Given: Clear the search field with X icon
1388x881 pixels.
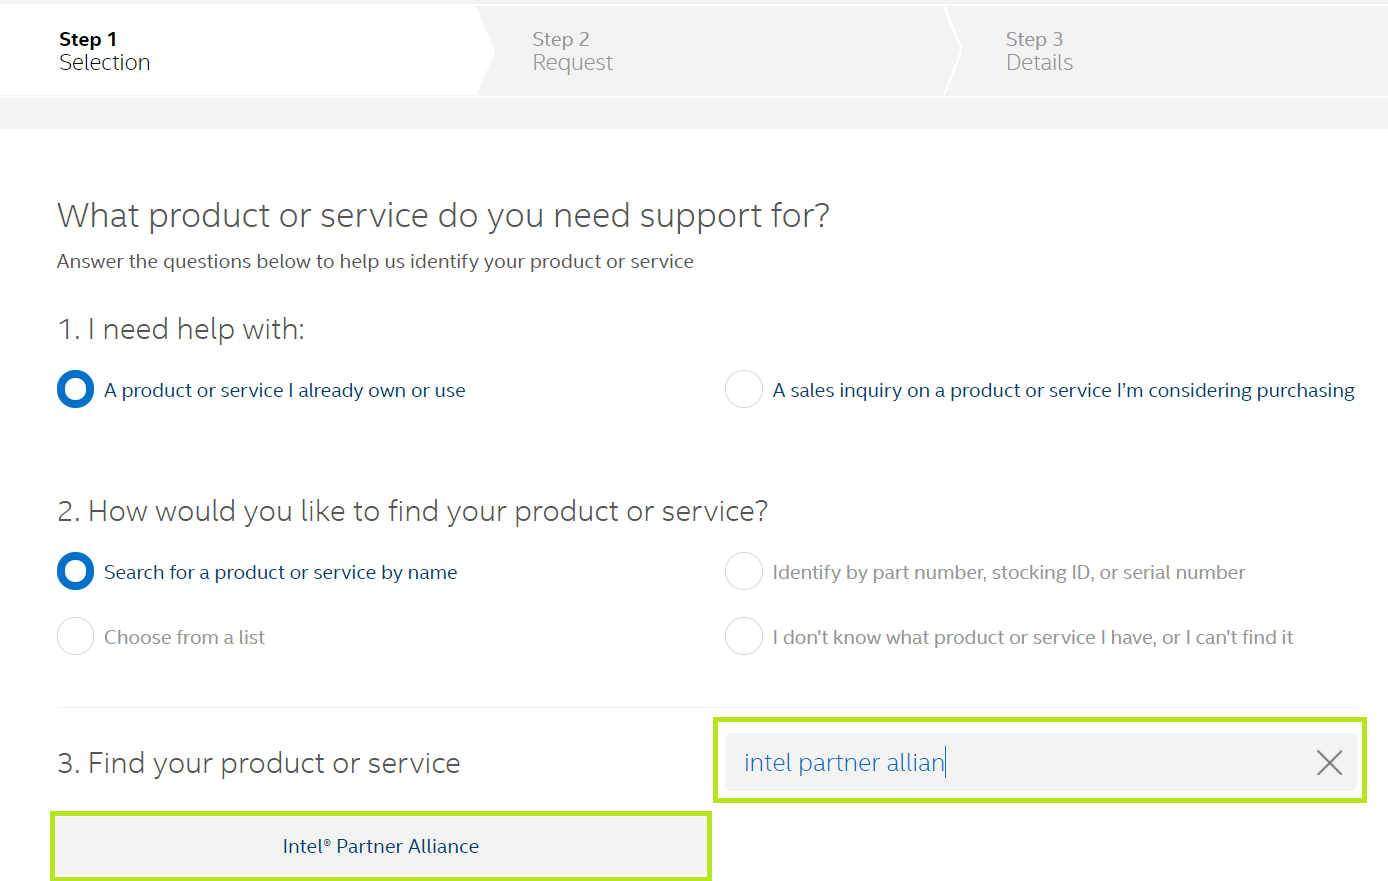Looking at the screenshot, I should pyautogui.click(x=1329, y=763).
